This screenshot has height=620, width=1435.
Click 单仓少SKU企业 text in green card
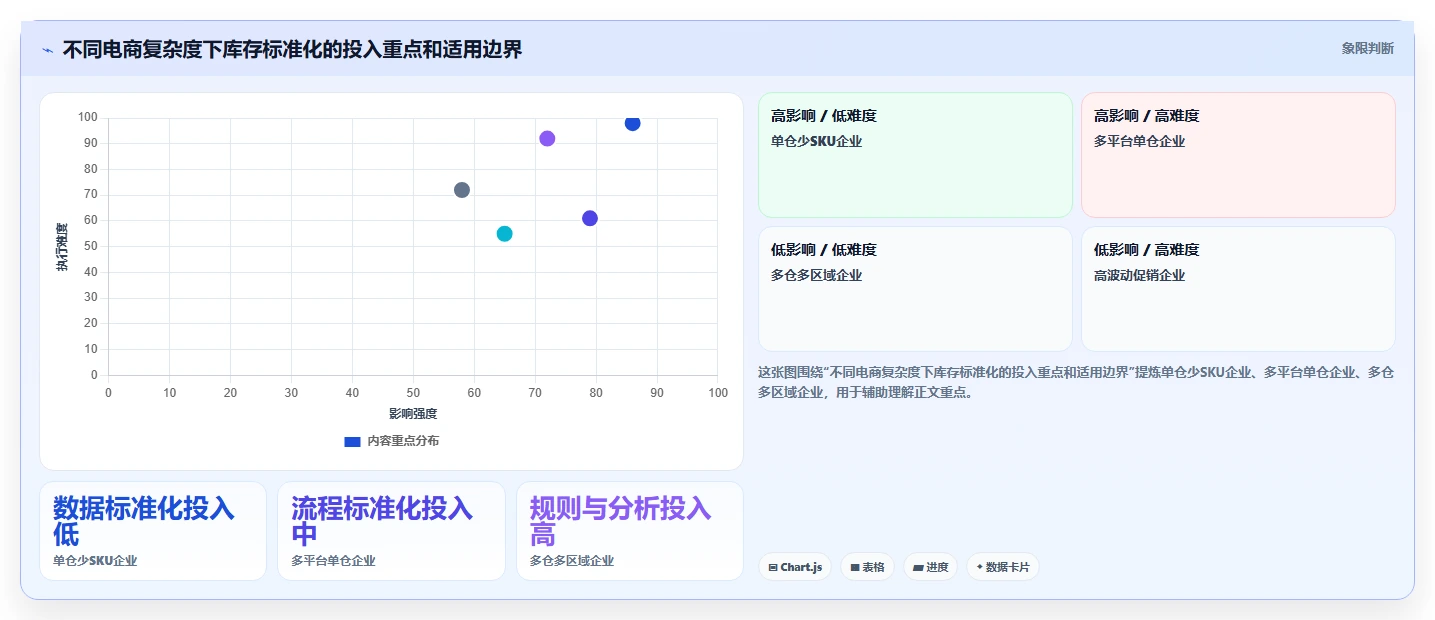816,141
